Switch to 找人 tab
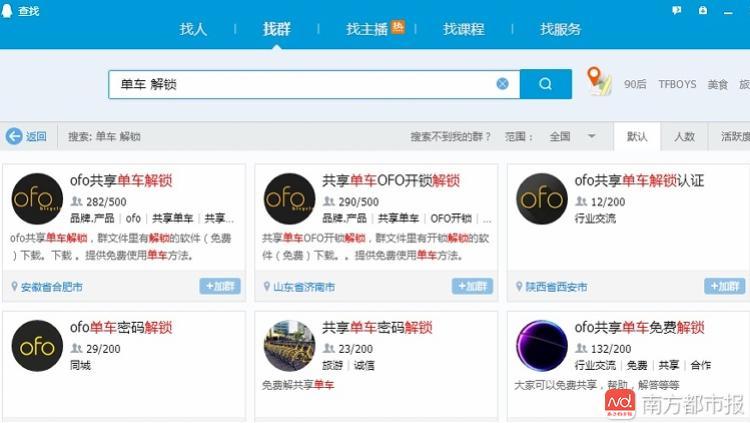The height and width of the screenshot is (423, 750). click(x=193, y=29)
